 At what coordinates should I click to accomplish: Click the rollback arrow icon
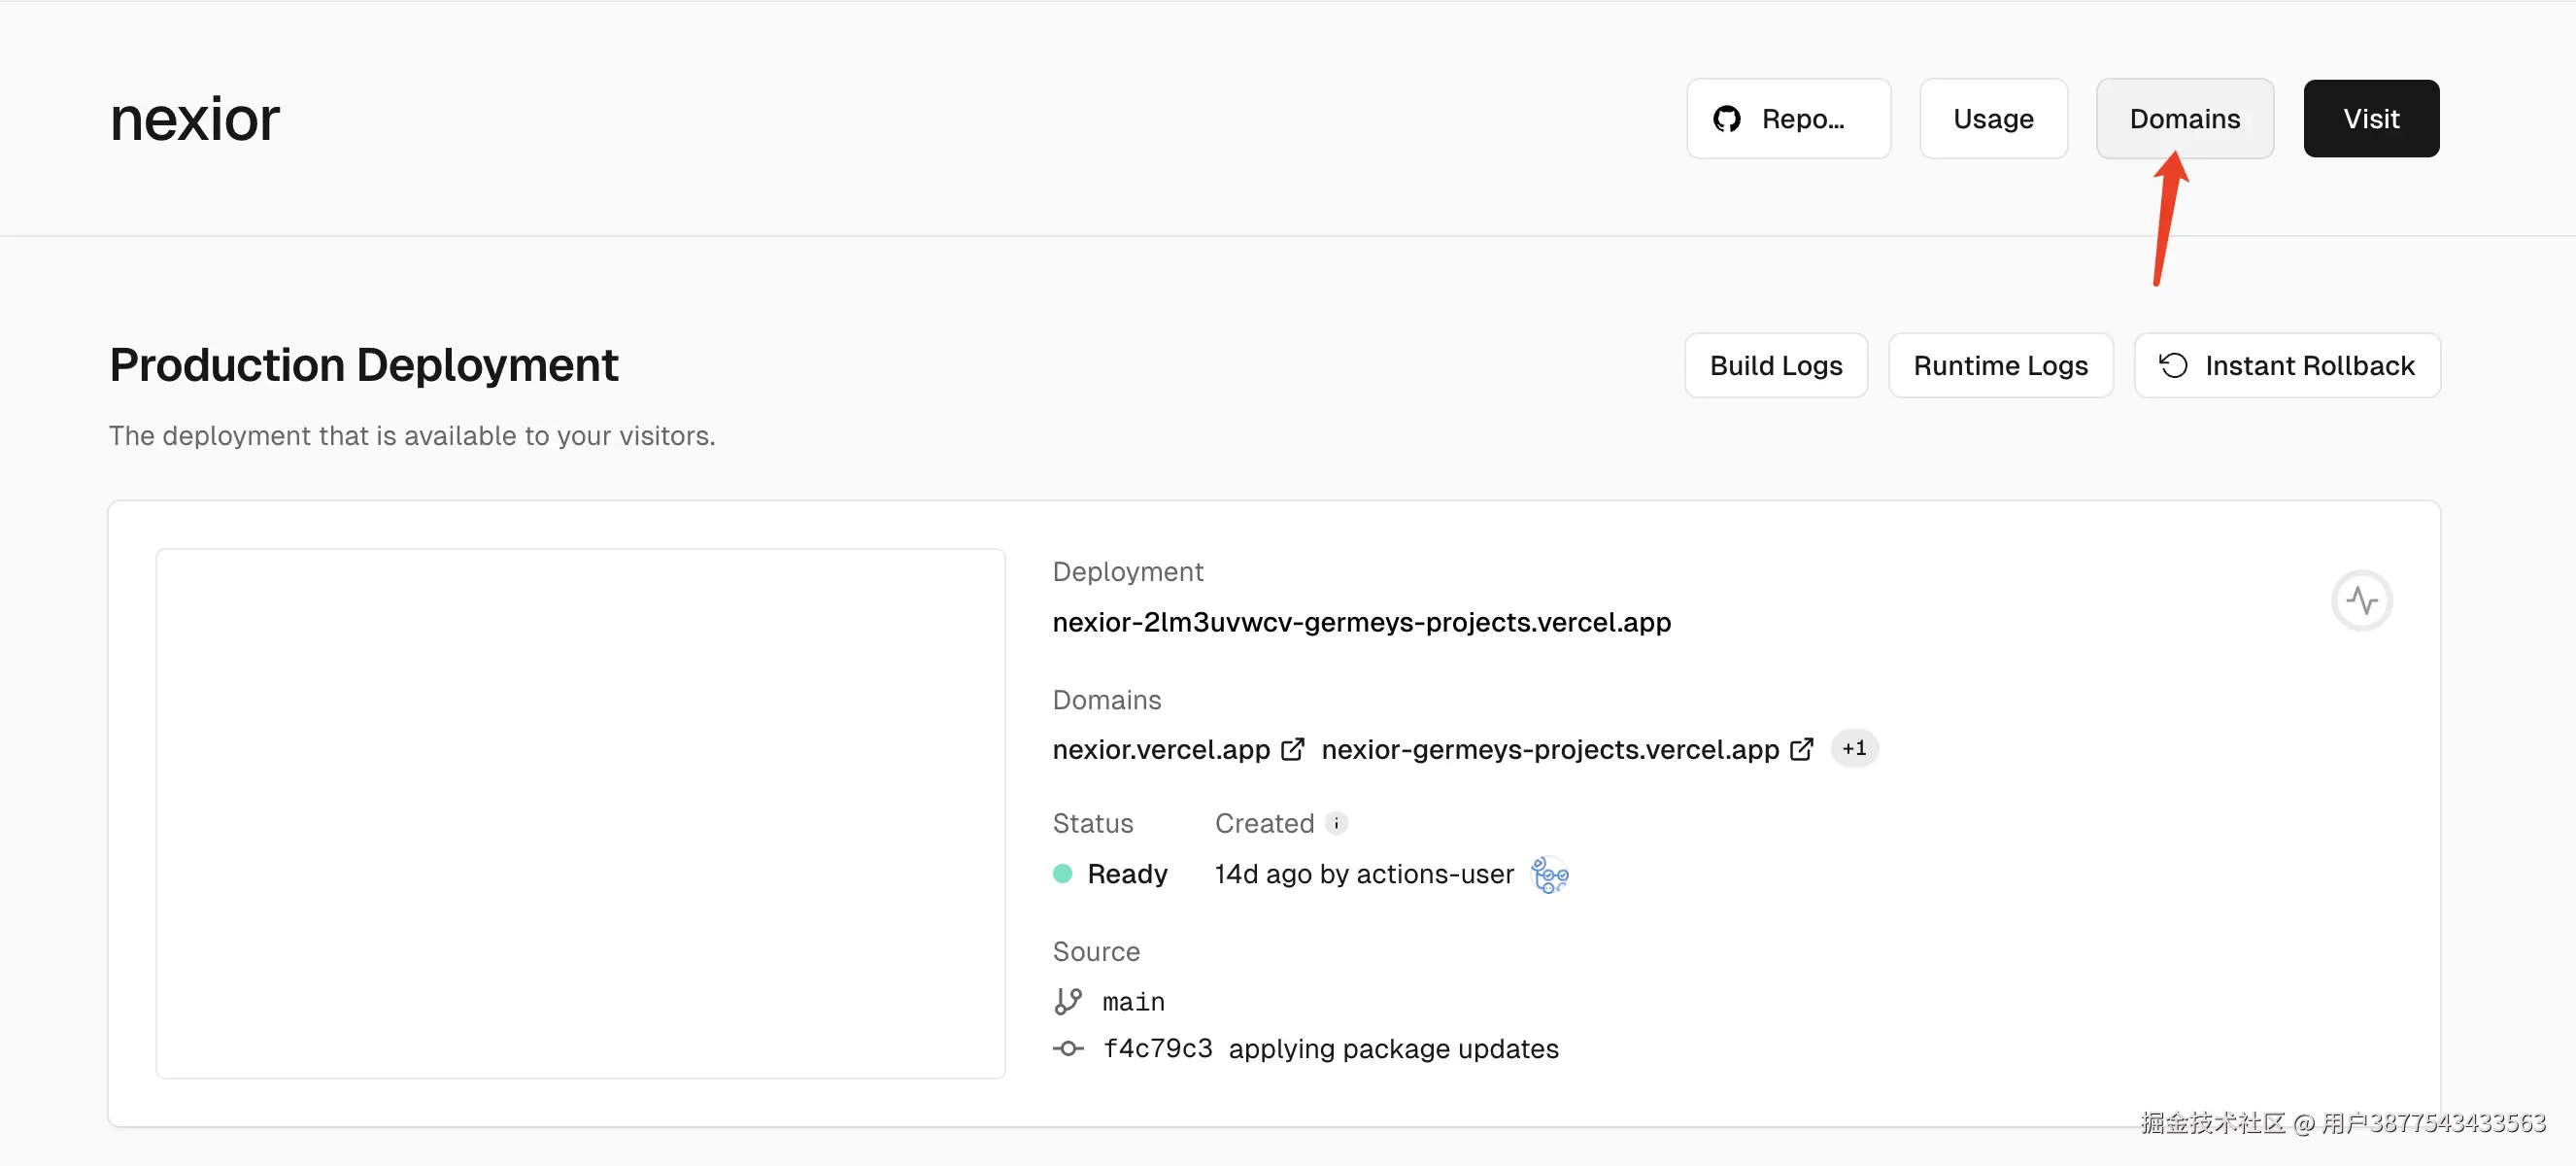point(2173,366)
